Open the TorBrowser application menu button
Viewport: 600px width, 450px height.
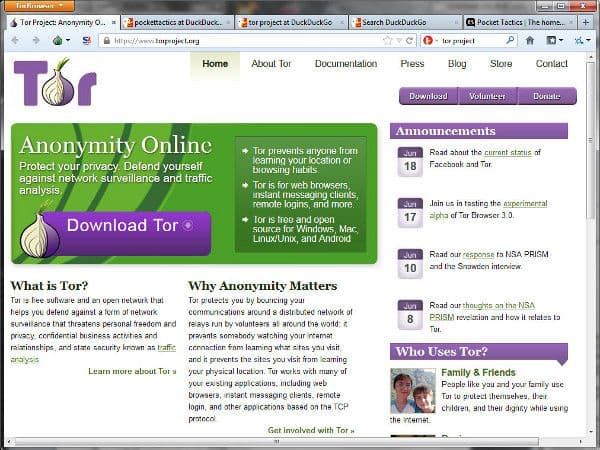[x=39, y=6]
